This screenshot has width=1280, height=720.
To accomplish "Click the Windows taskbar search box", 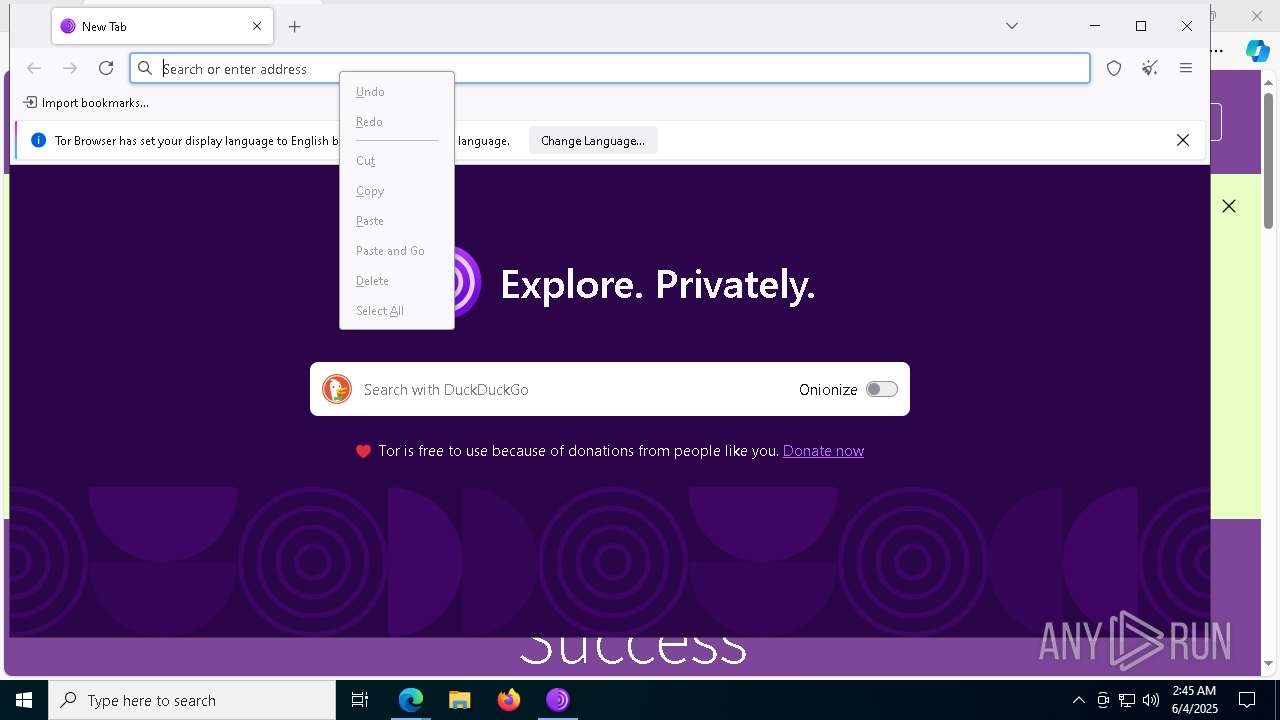I will (x=192, y=700).
